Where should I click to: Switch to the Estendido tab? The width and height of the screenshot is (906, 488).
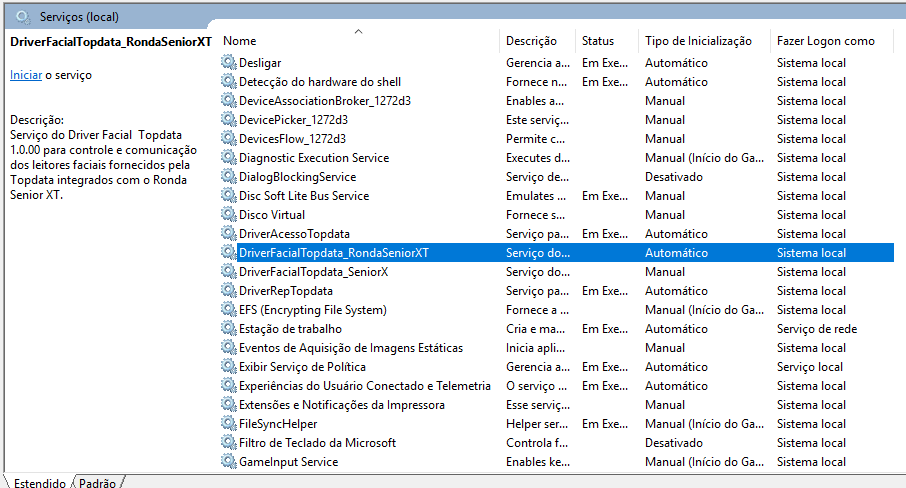click(40, 482)
